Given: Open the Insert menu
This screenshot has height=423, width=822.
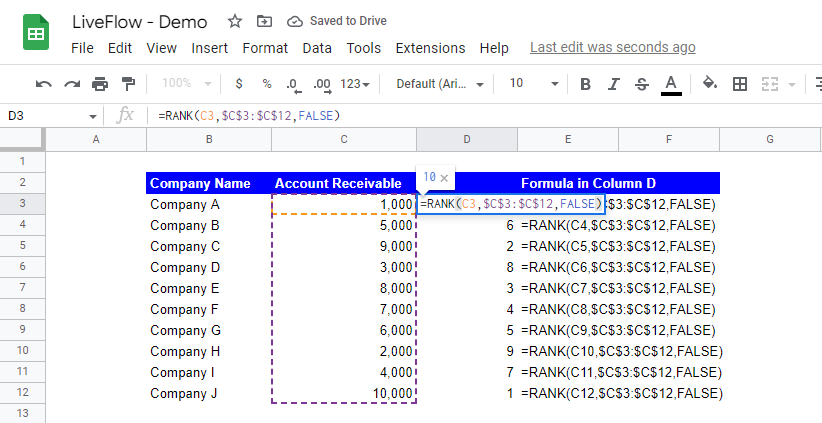Looking at the screenshot, I should point(210,48).
